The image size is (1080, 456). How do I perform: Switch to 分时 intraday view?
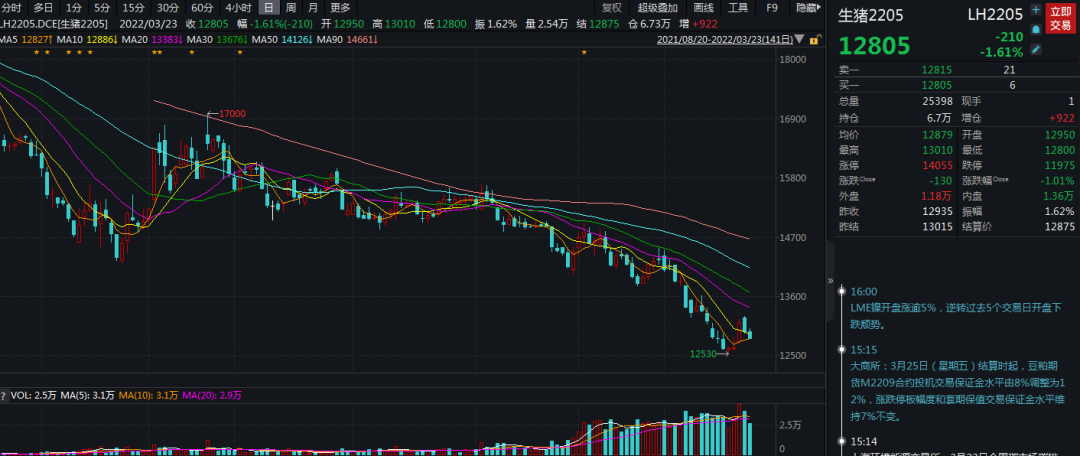(x=11, y=8)
